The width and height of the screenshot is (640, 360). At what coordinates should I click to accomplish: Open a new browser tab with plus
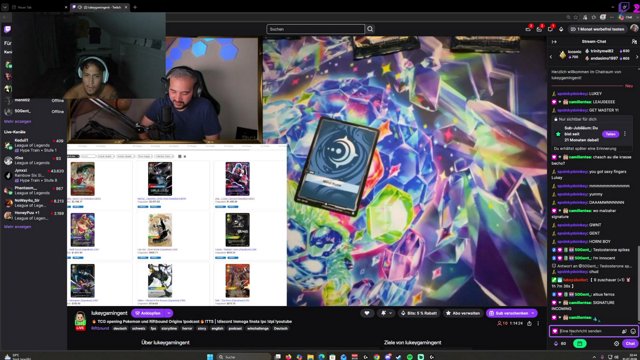[x=135, y=7]
